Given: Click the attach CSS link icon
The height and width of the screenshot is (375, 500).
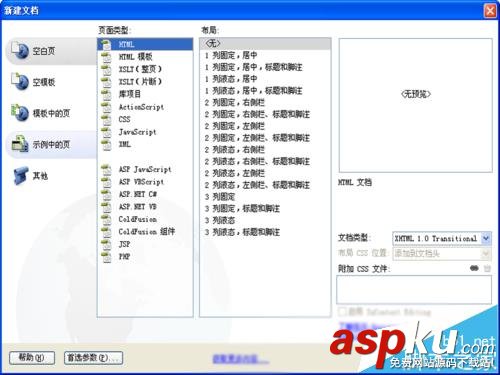Looking at the screenshot, I should coord(474,268).
